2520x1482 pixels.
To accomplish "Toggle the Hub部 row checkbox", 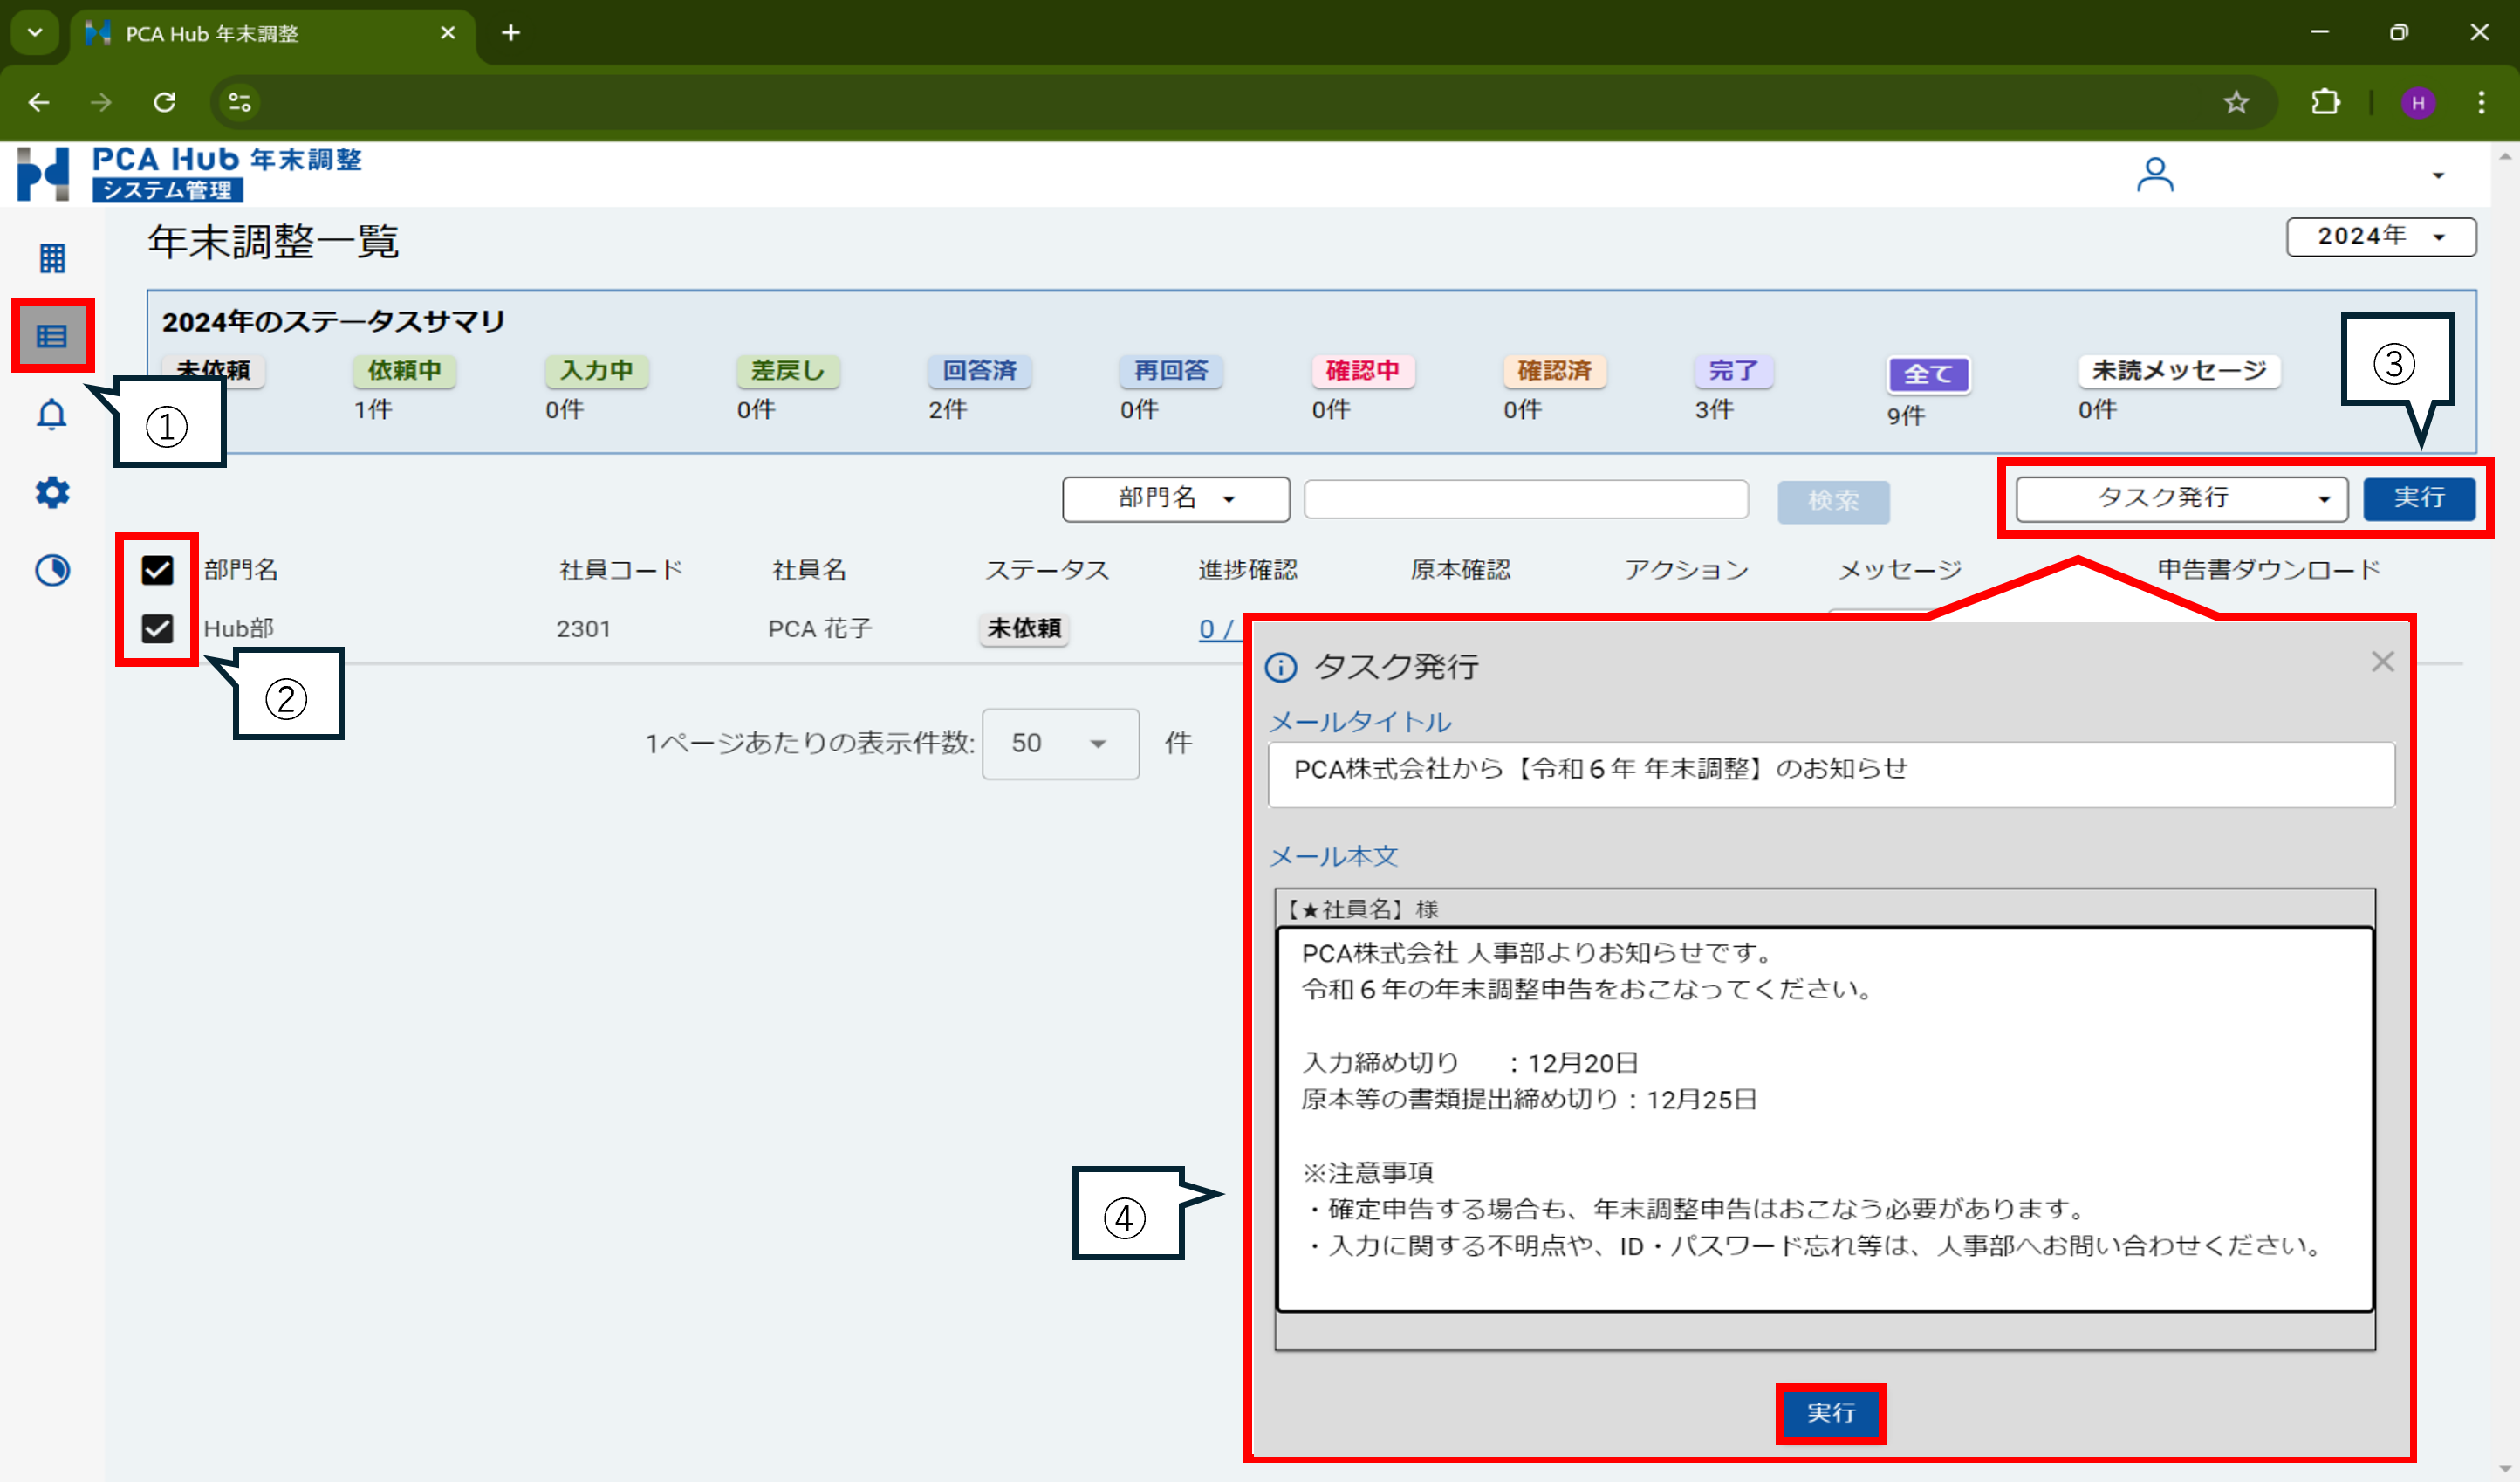I will click(157, 628).
